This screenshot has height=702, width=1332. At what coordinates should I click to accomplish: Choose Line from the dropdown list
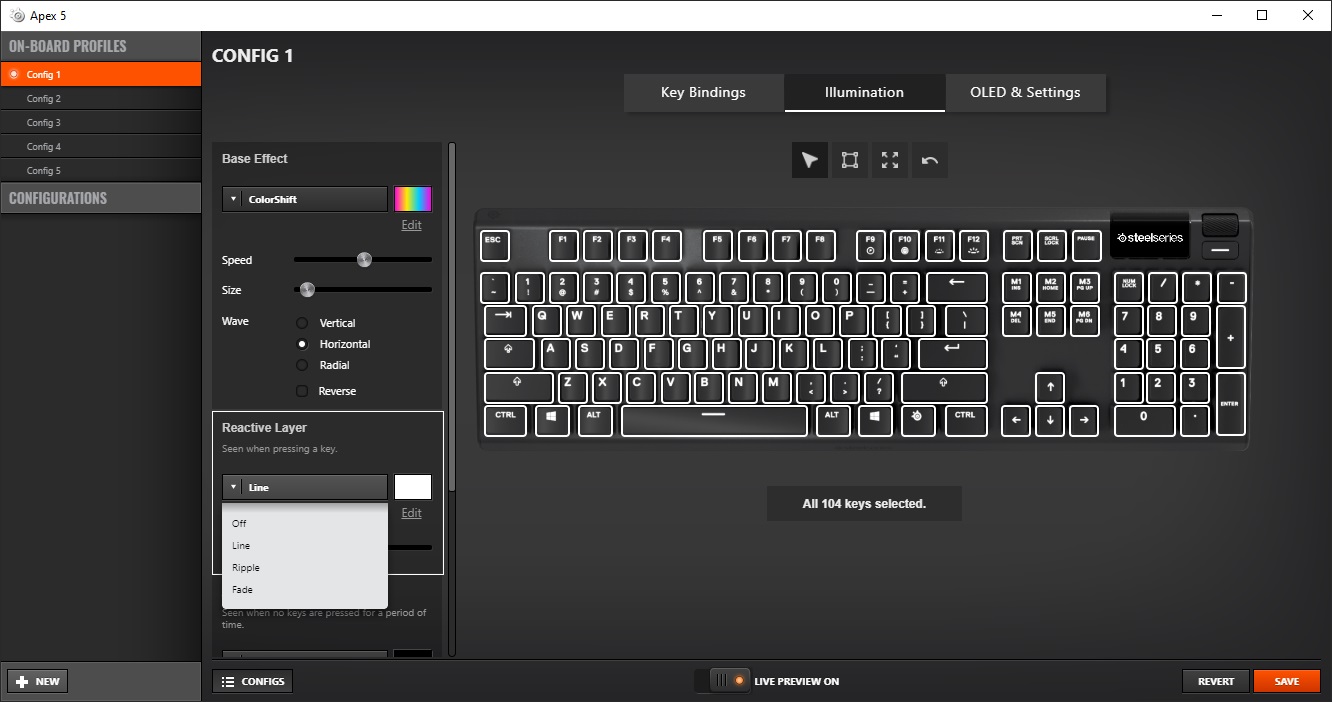(x=305, y=546)
